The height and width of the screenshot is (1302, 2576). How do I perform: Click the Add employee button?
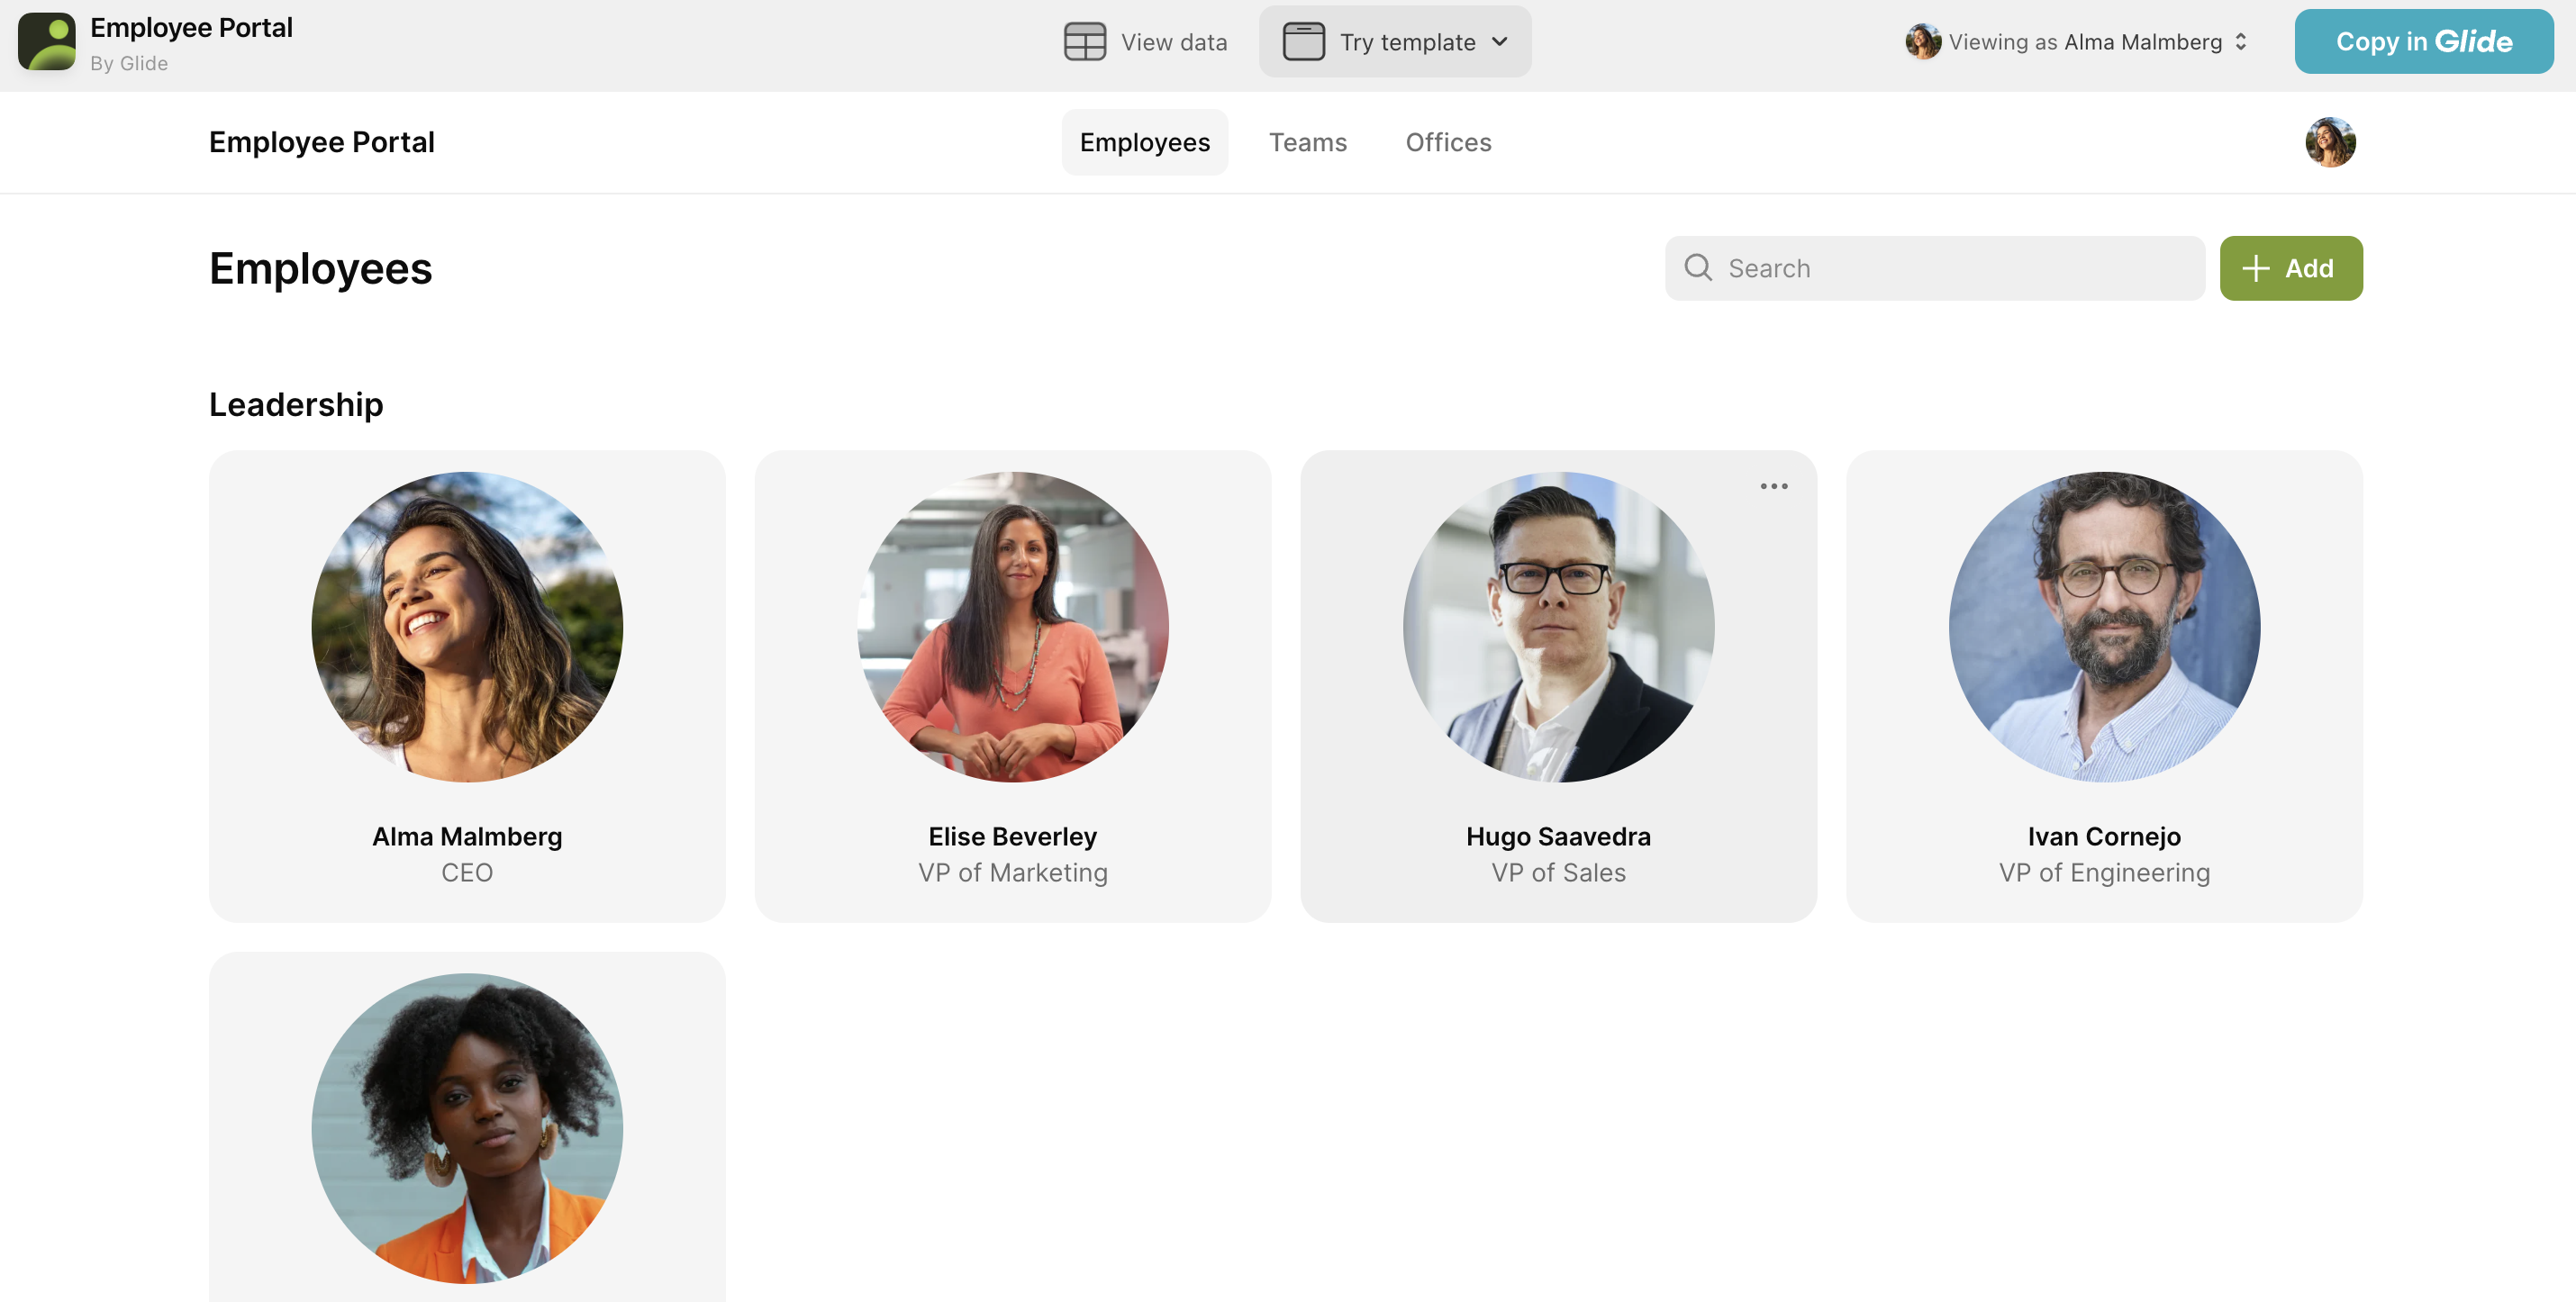(x=2290, y=268)
